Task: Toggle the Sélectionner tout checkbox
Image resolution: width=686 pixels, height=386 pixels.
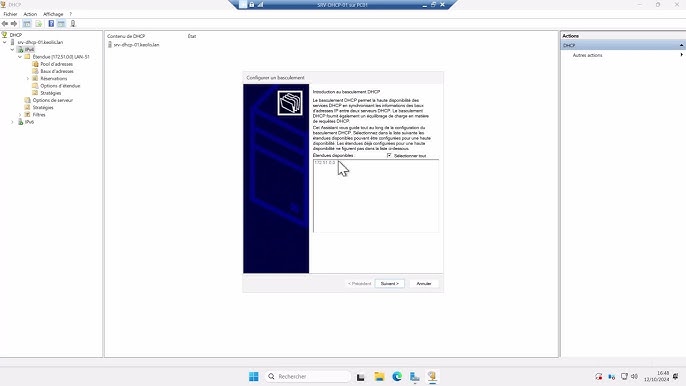Action: coord(389,155)
